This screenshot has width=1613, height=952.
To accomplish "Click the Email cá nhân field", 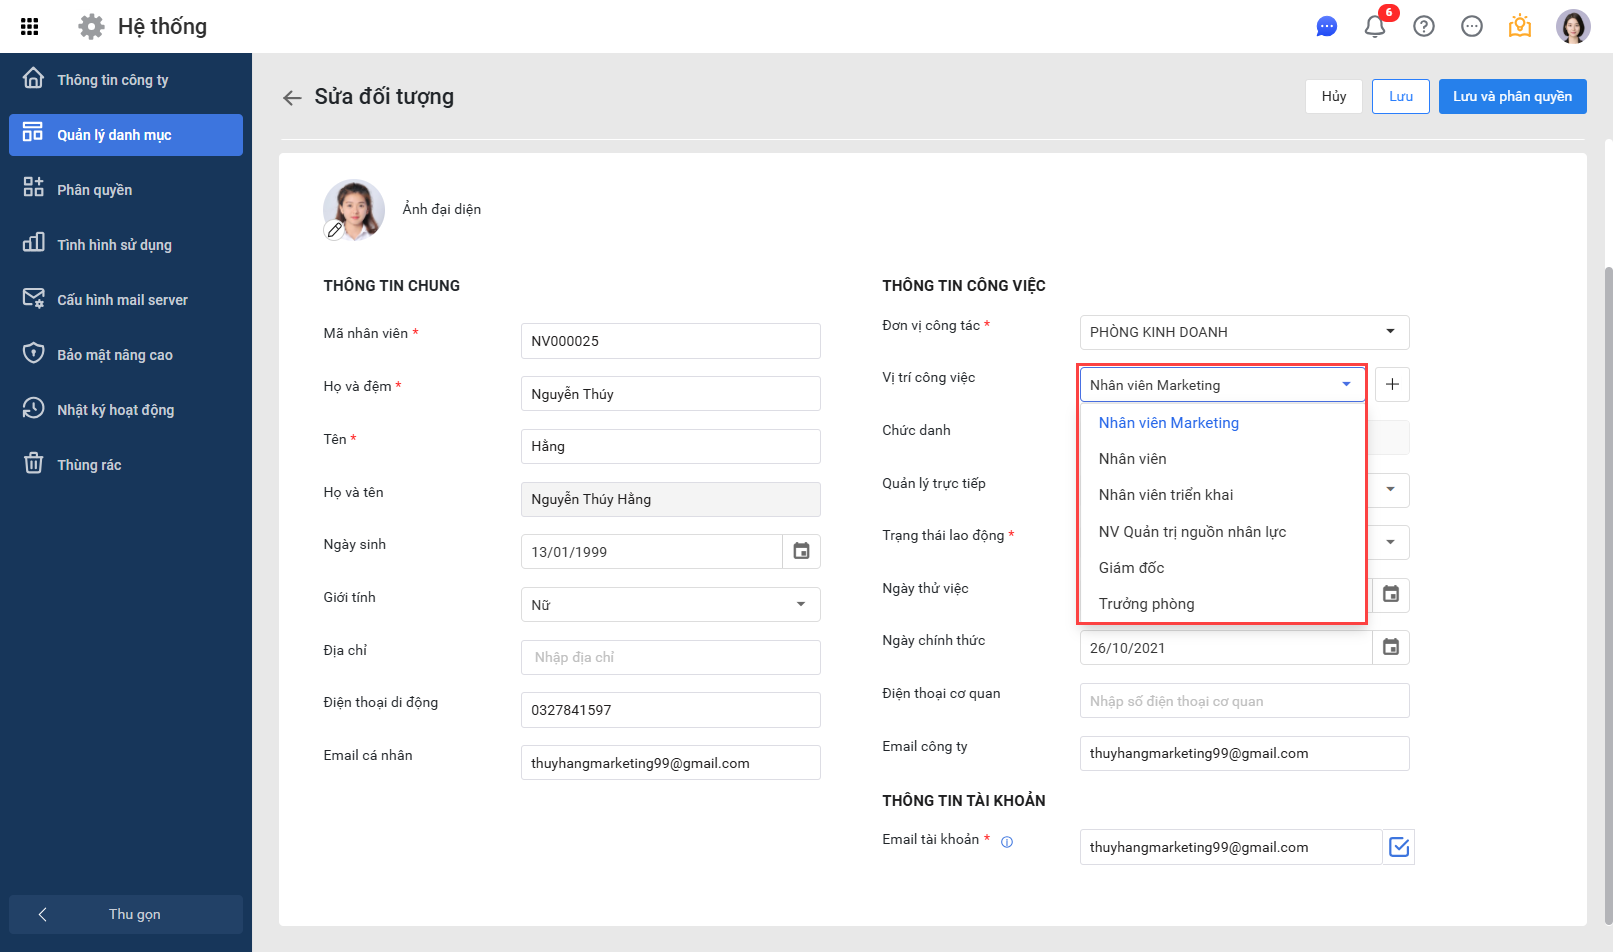I will [670, 763].
